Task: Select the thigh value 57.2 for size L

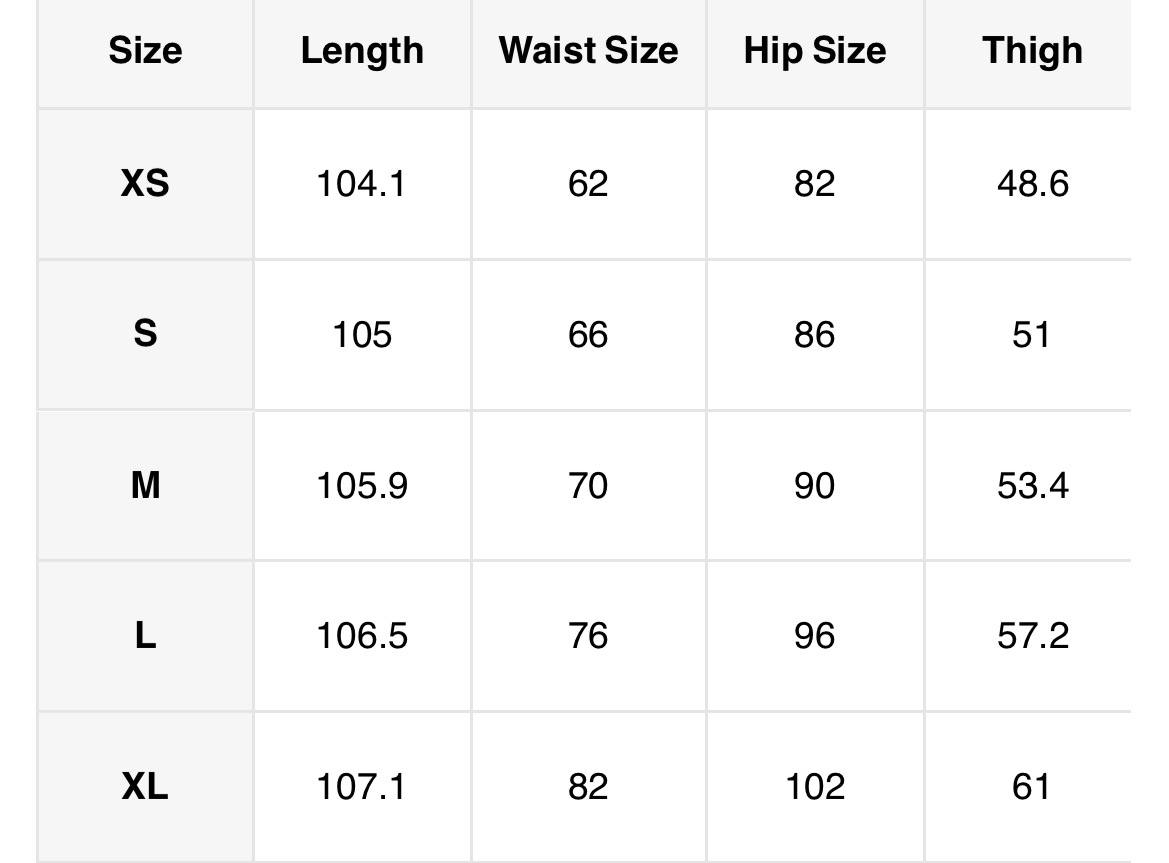Action: click(x=1032, y=636)
